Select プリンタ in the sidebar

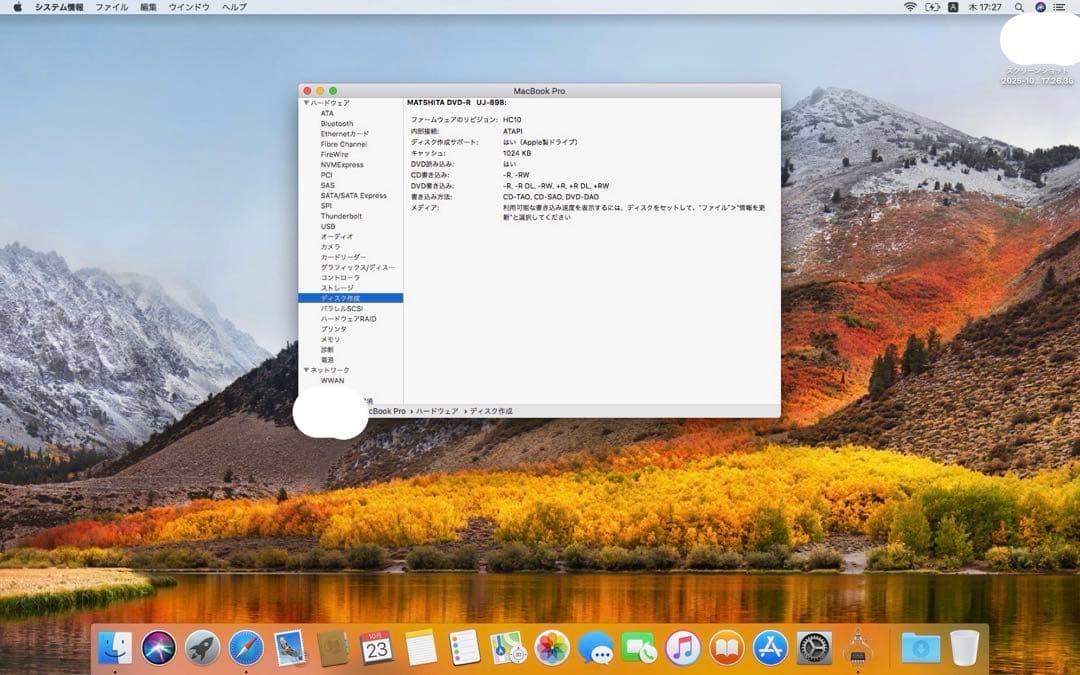(x=333, y=329)
